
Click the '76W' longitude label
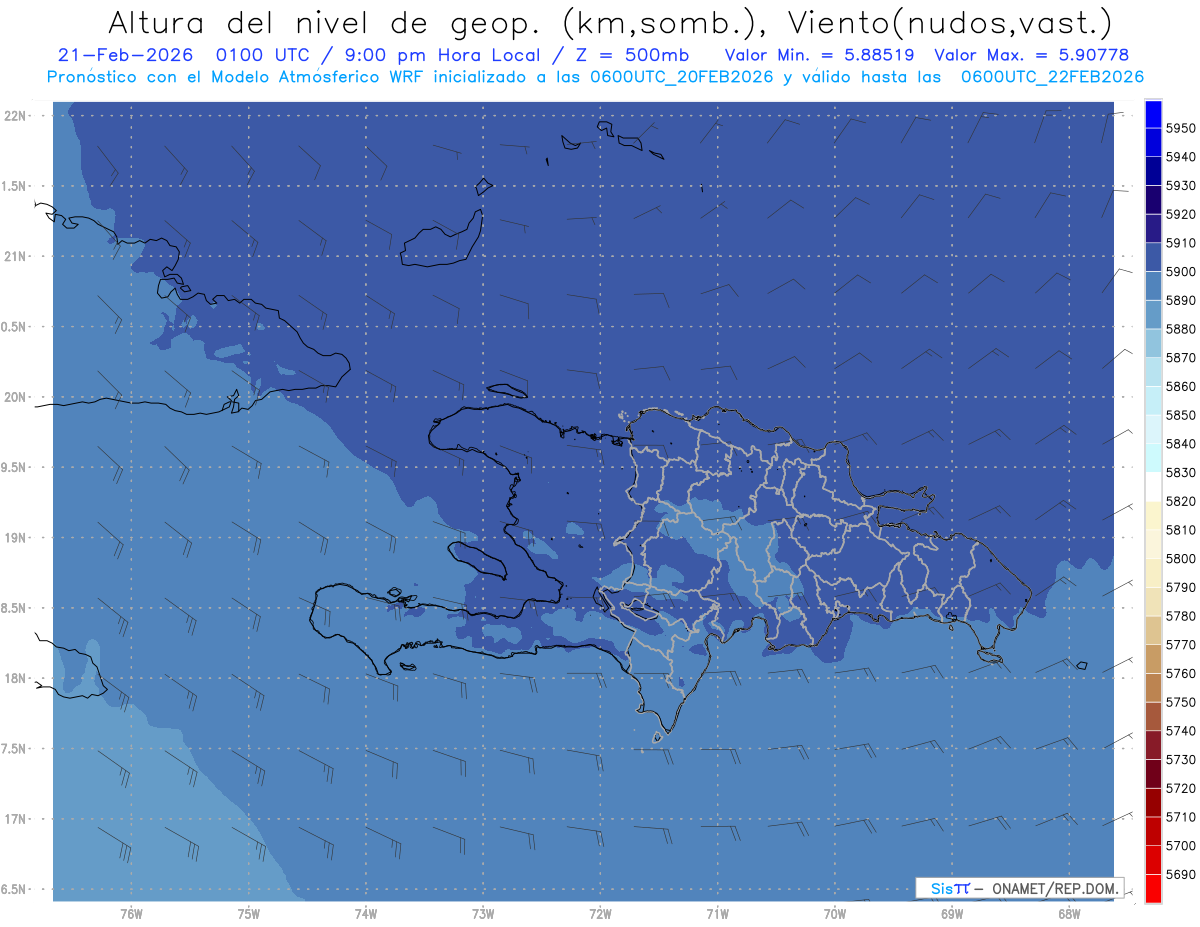131,913
